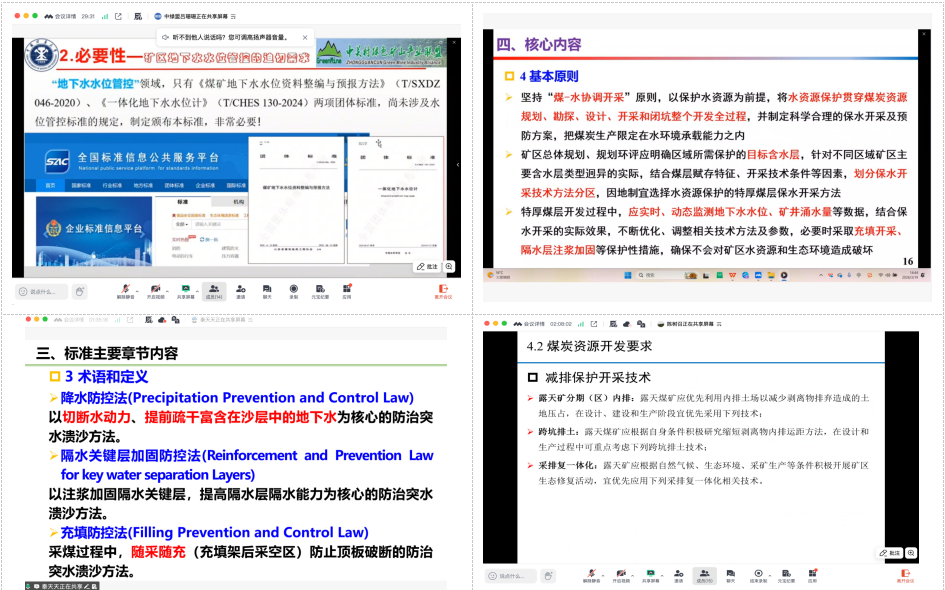Image resolution: width=945 pixels, height=590 pixels.
Task: Start 录制 recording in top-left meeting toolbar
Action: coord(293,290)
